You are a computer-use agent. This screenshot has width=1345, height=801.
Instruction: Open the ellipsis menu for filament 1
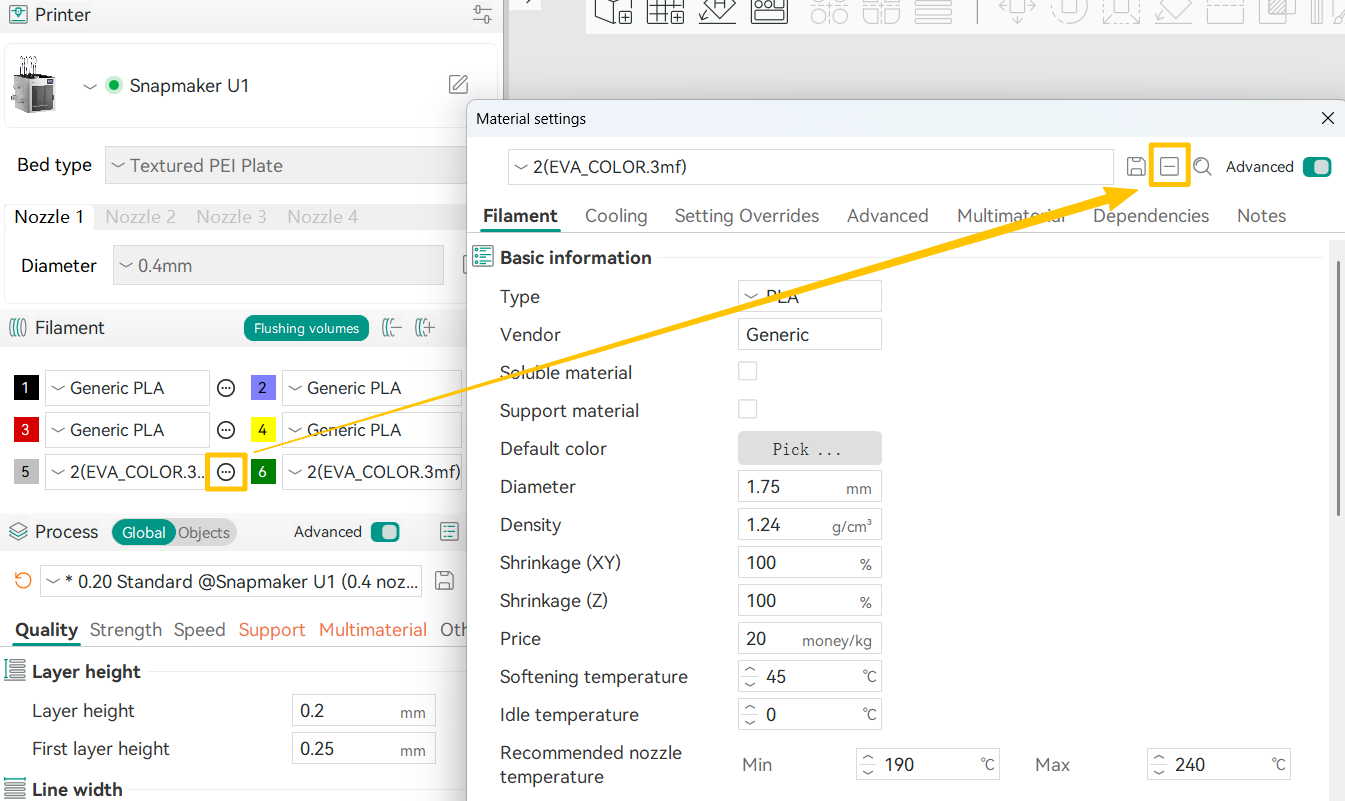(227, 388)
